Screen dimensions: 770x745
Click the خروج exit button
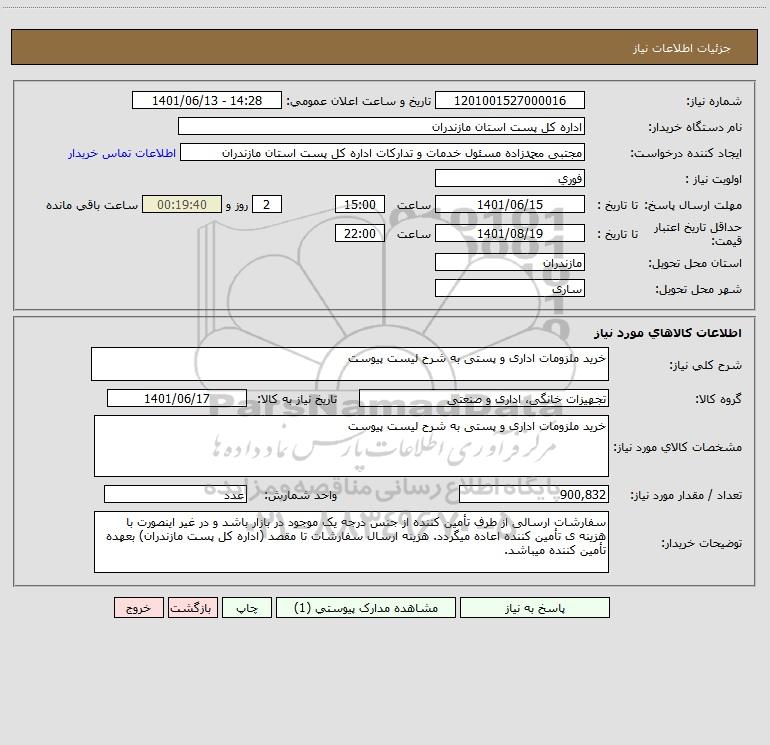pos(139,608)
